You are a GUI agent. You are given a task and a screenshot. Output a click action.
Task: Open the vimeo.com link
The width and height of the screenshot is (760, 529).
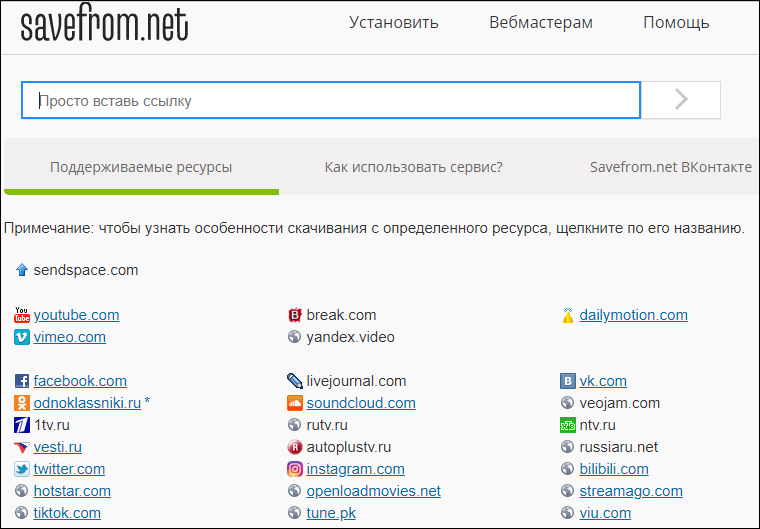point(69,337)
